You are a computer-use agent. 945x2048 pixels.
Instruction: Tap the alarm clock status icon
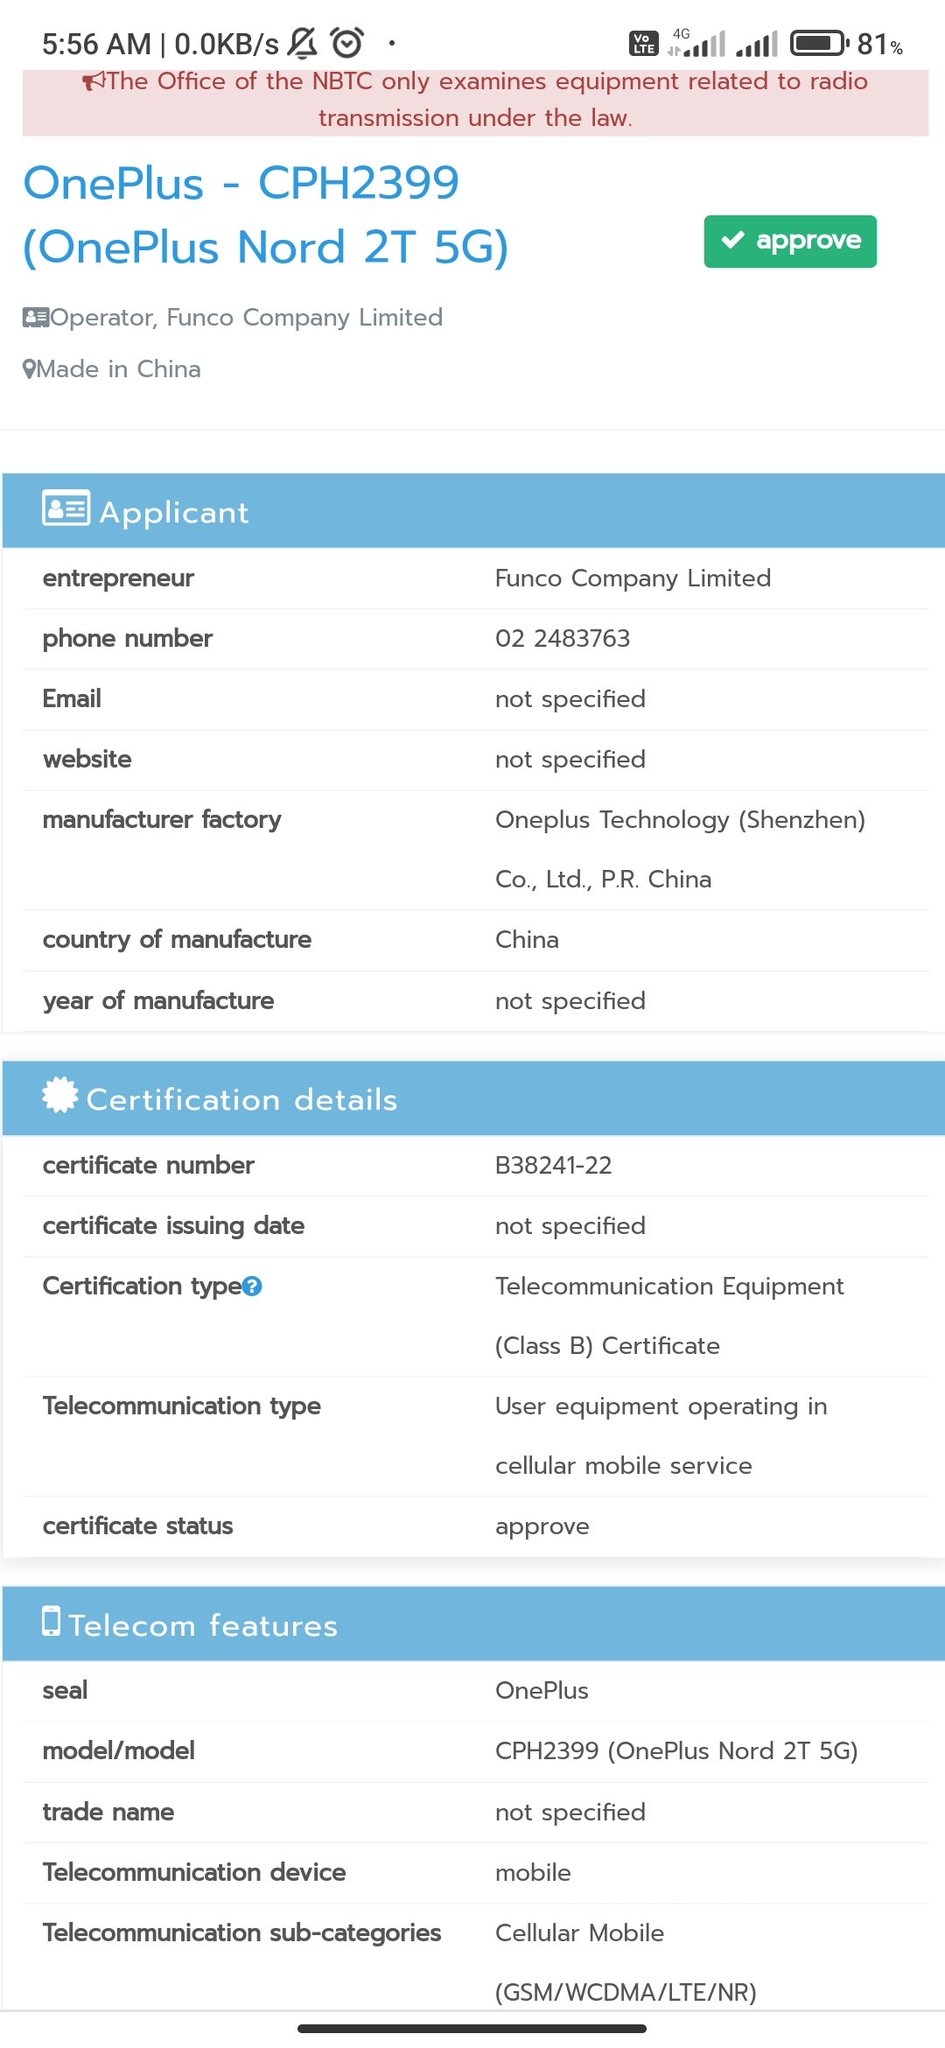click(347, 43)
